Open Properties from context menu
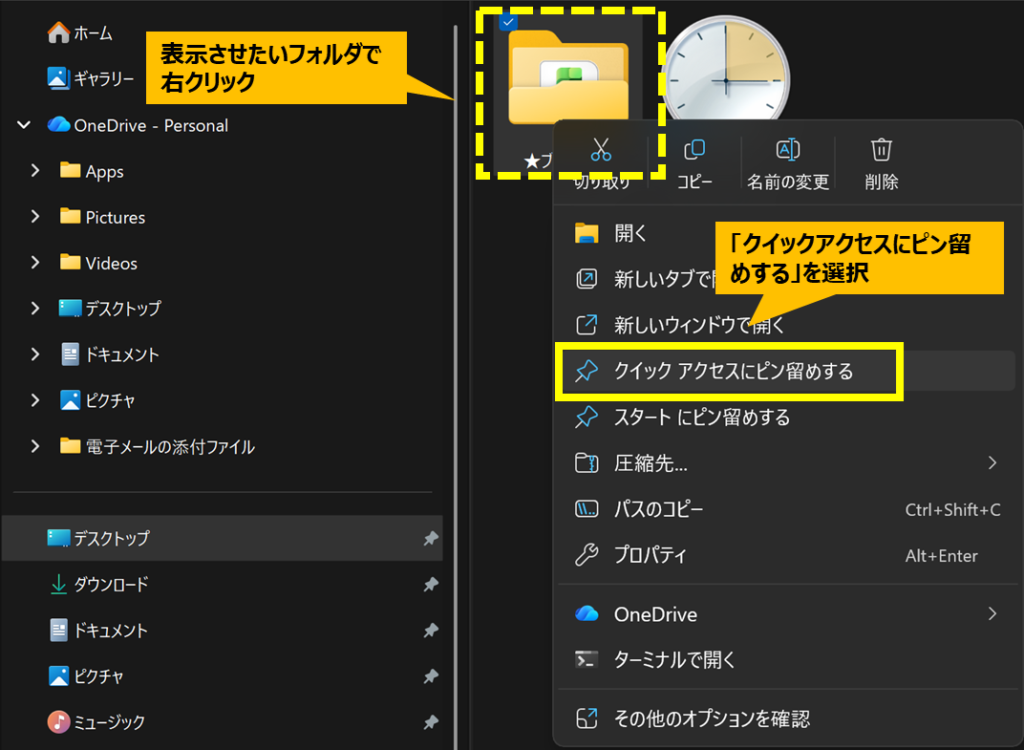Viewport: 1024px width, 750px height. click(650, 556)
